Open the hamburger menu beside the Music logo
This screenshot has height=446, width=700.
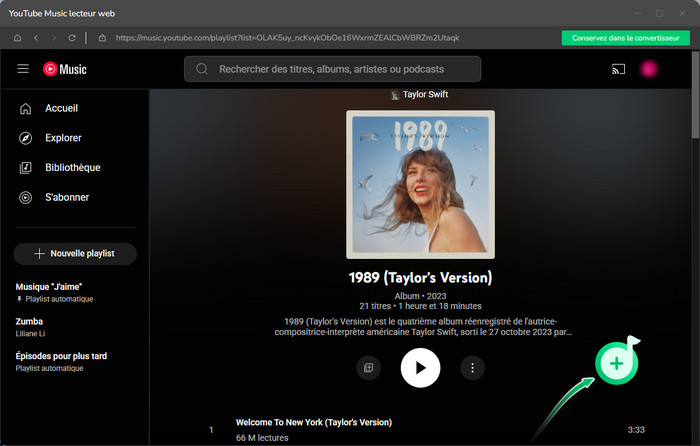[x=23, y=69]
